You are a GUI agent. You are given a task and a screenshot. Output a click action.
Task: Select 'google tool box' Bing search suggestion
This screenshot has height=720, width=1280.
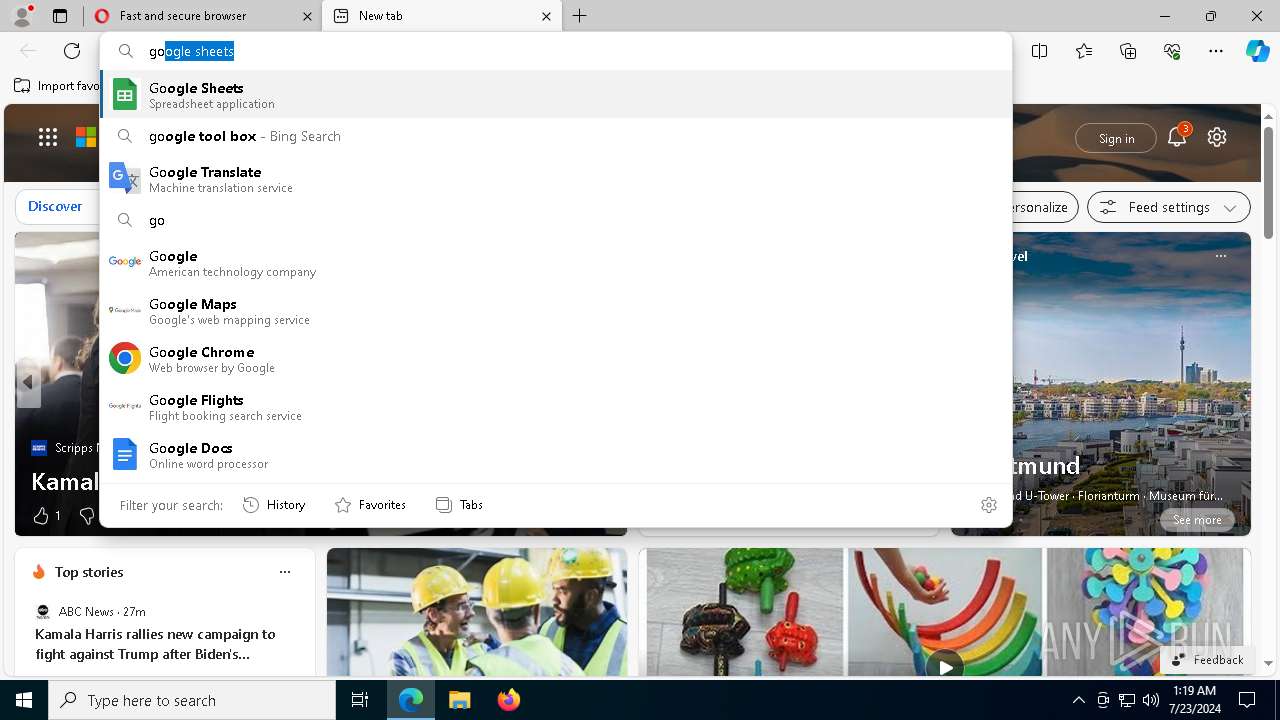click(x=556, y=136)
